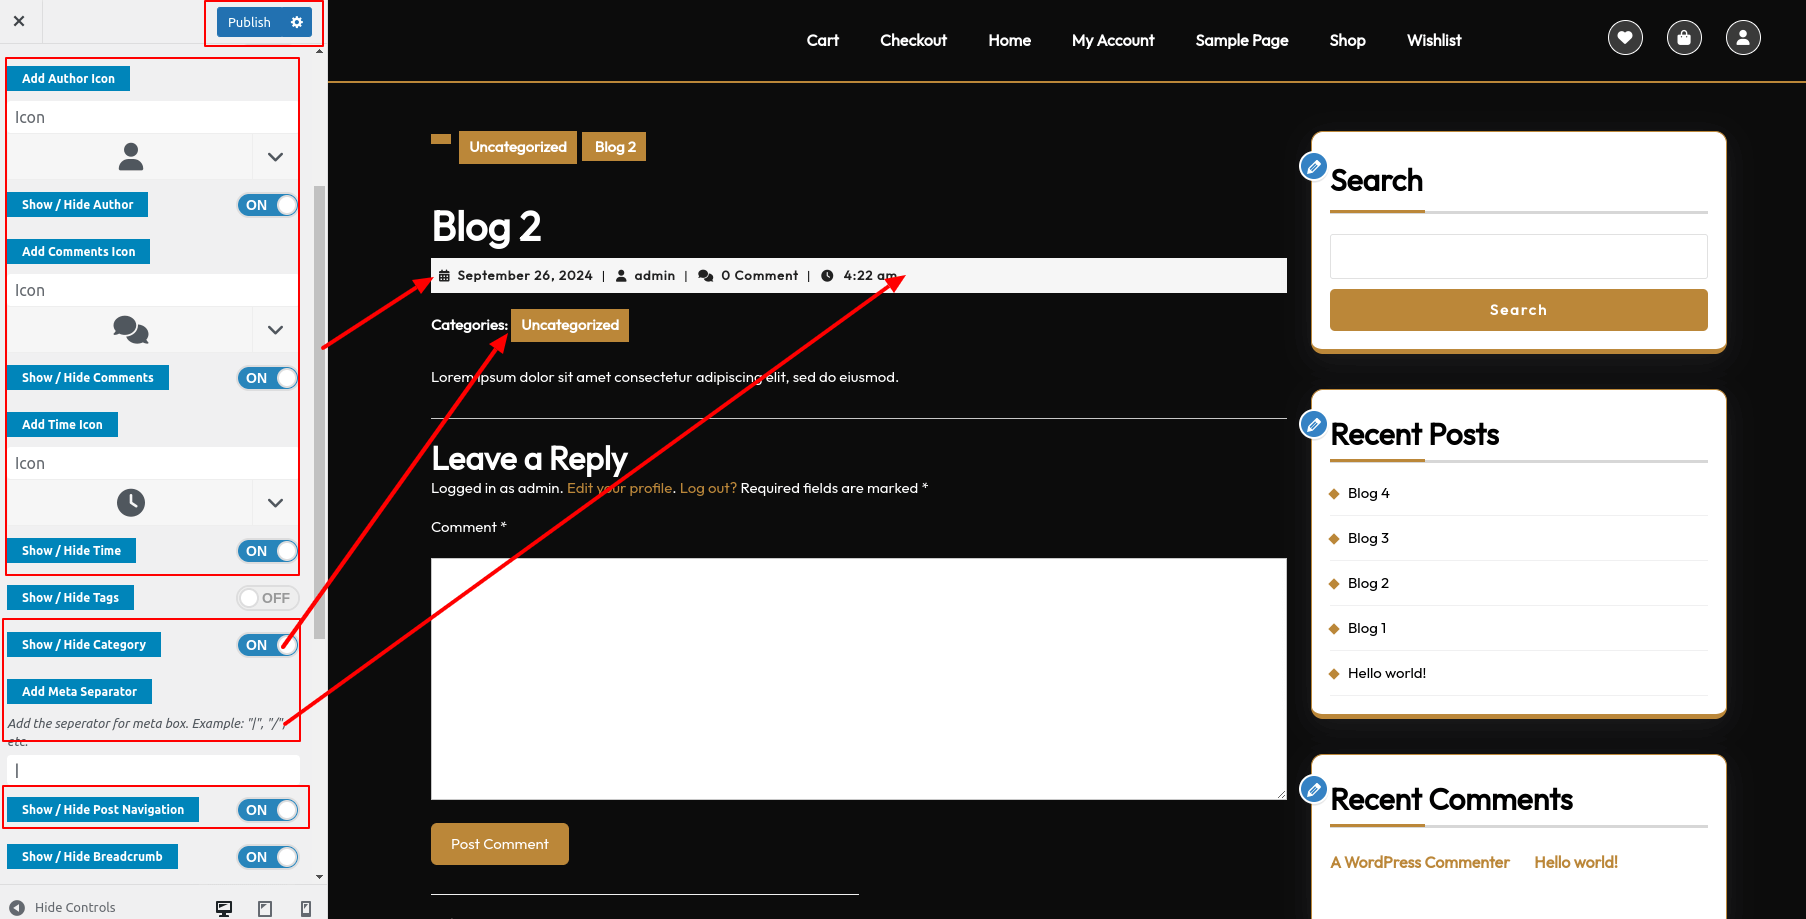Enable the Show / Hide Tags switch
Image resolution: width=1806 pixels, height=919 pixels.
pyautogui.click(x=268, y=598)
